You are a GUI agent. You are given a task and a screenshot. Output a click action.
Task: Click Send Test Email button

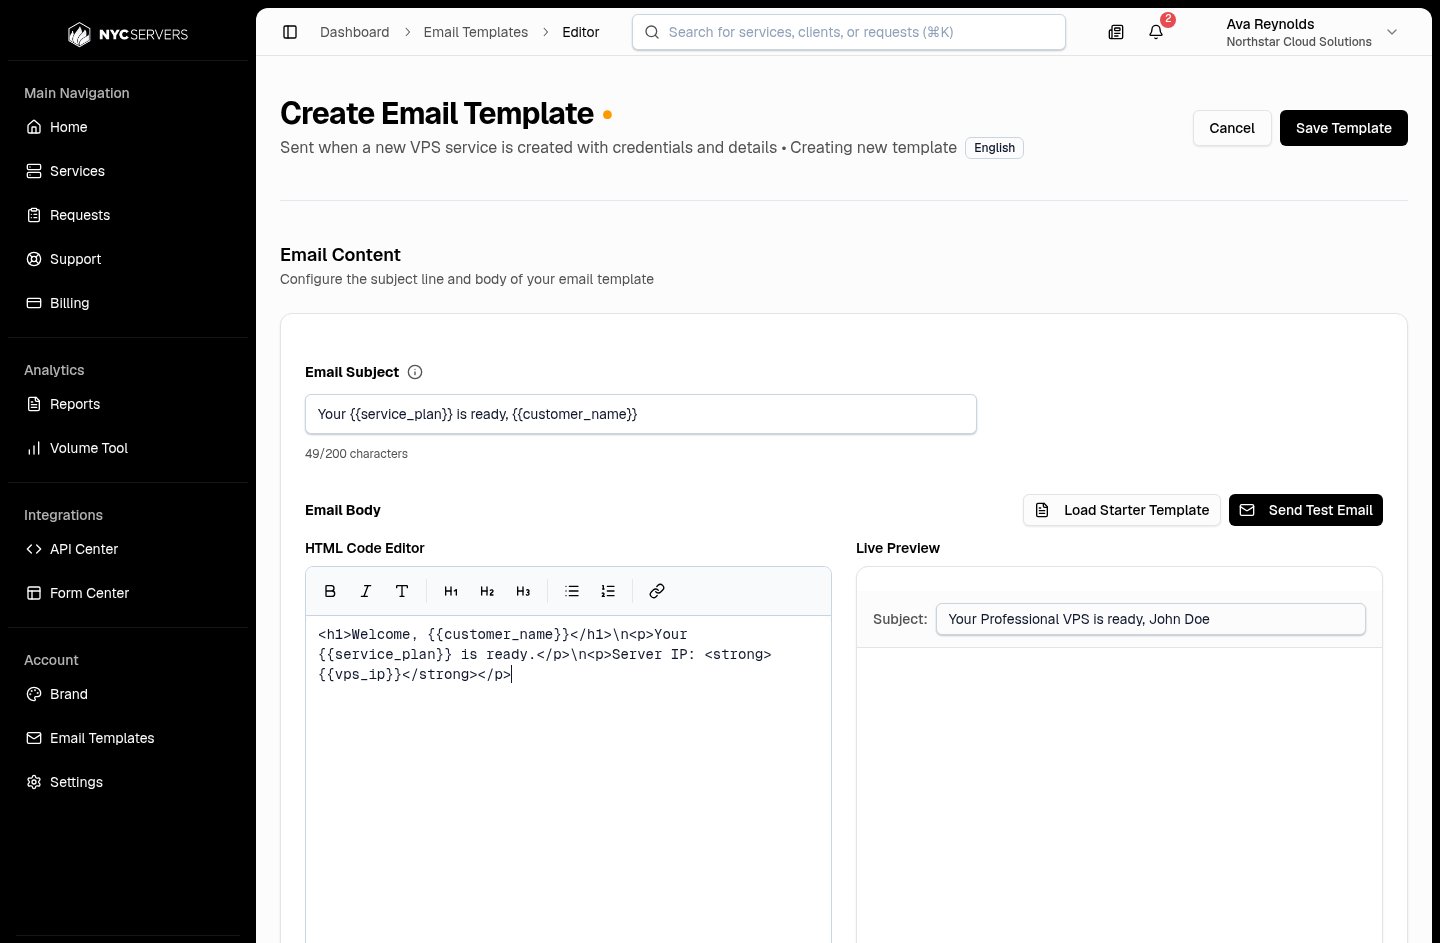click(1305, 510)
